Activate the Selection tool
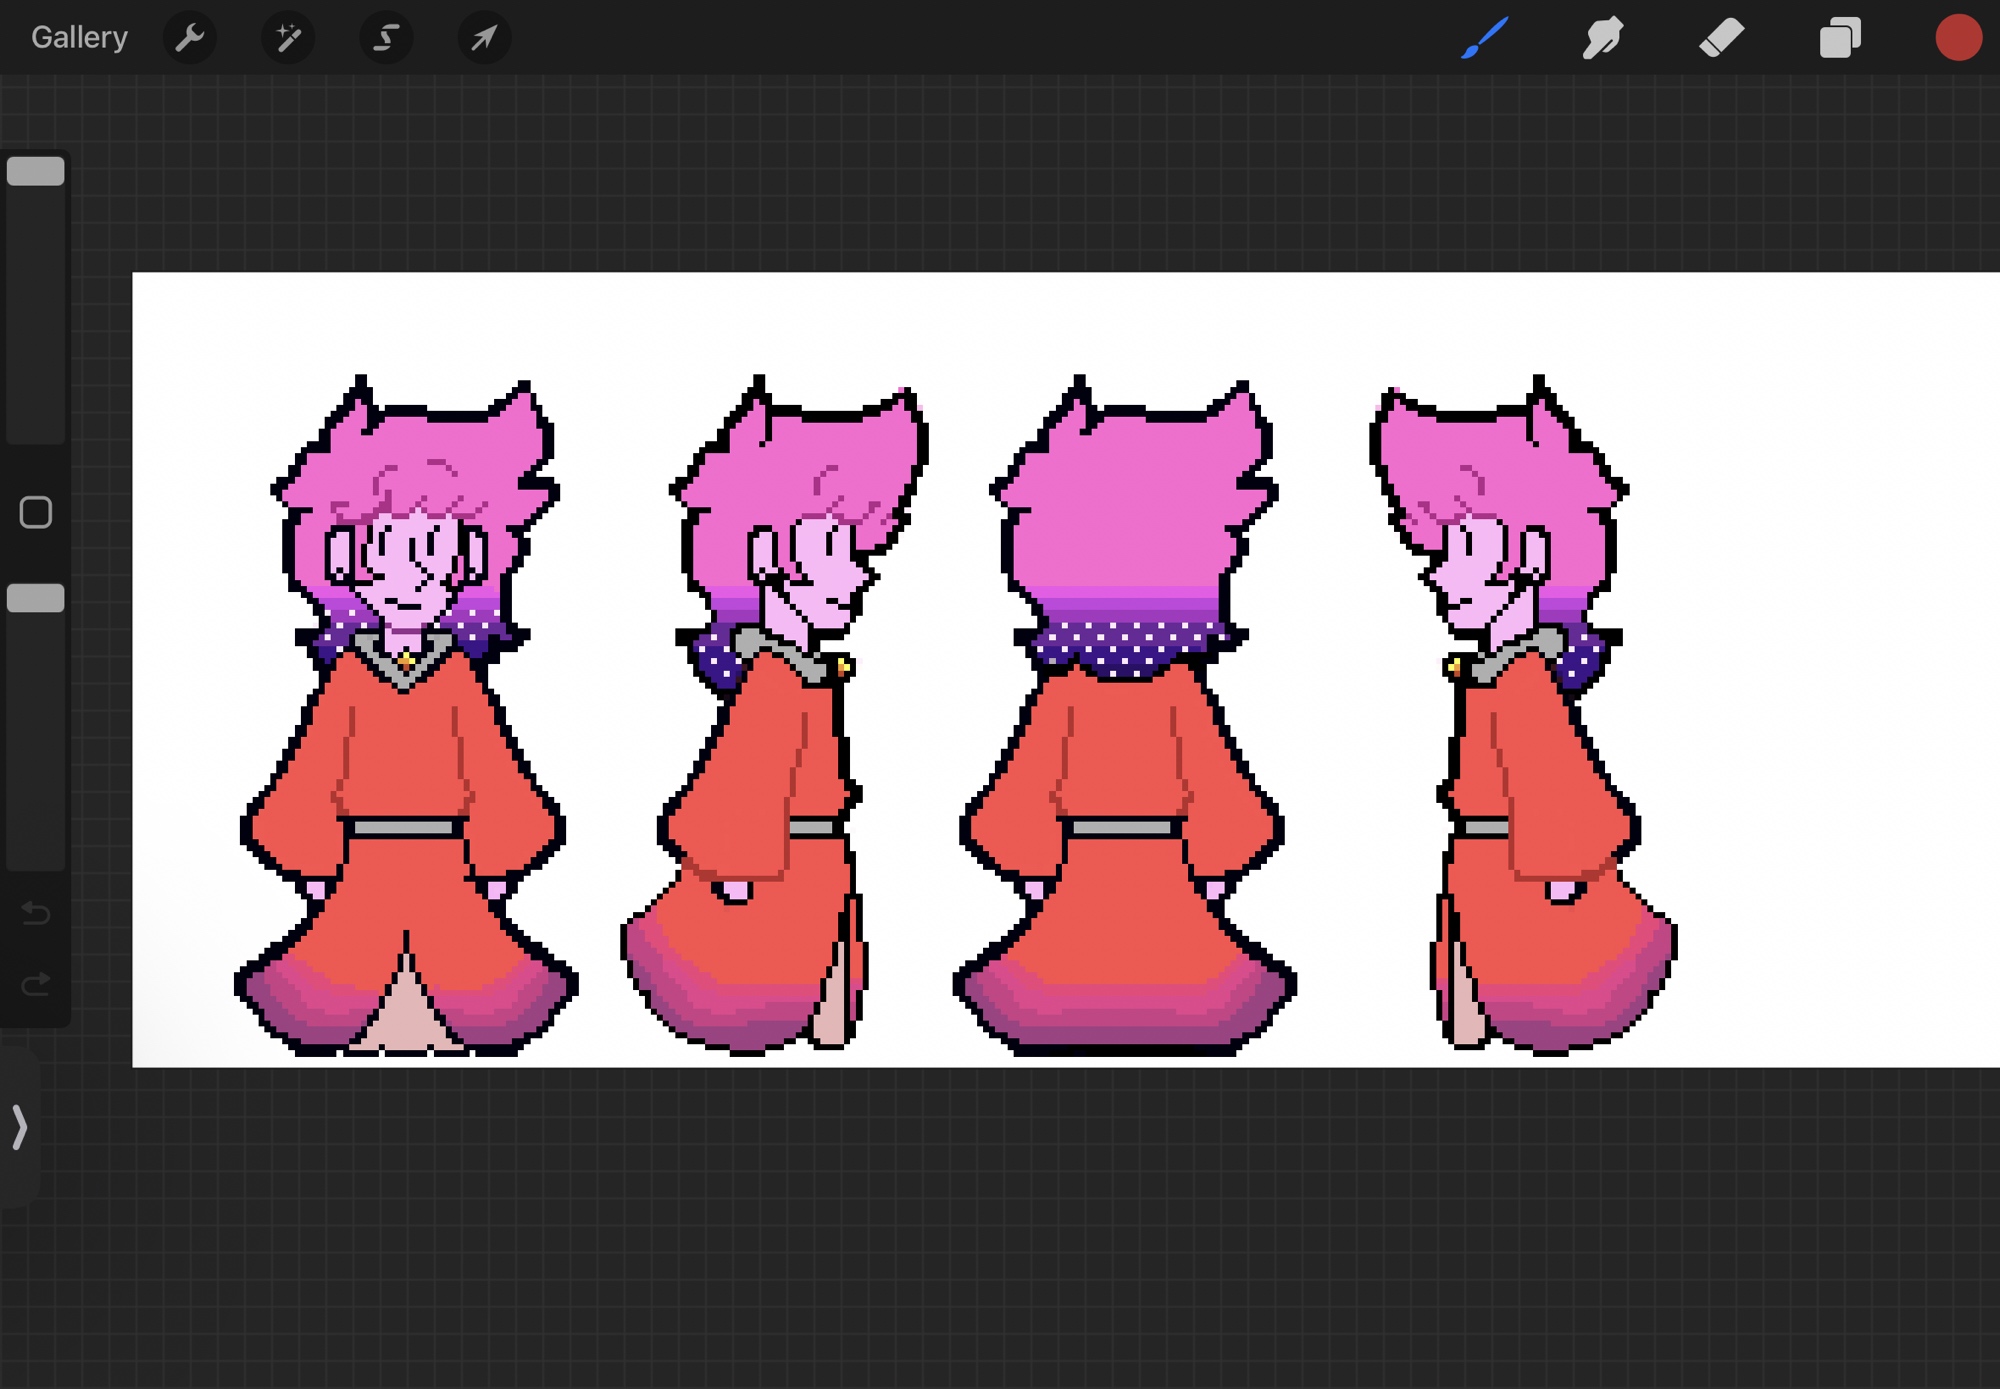This screenshot has height=1389, width=2000. click(386, 38)
